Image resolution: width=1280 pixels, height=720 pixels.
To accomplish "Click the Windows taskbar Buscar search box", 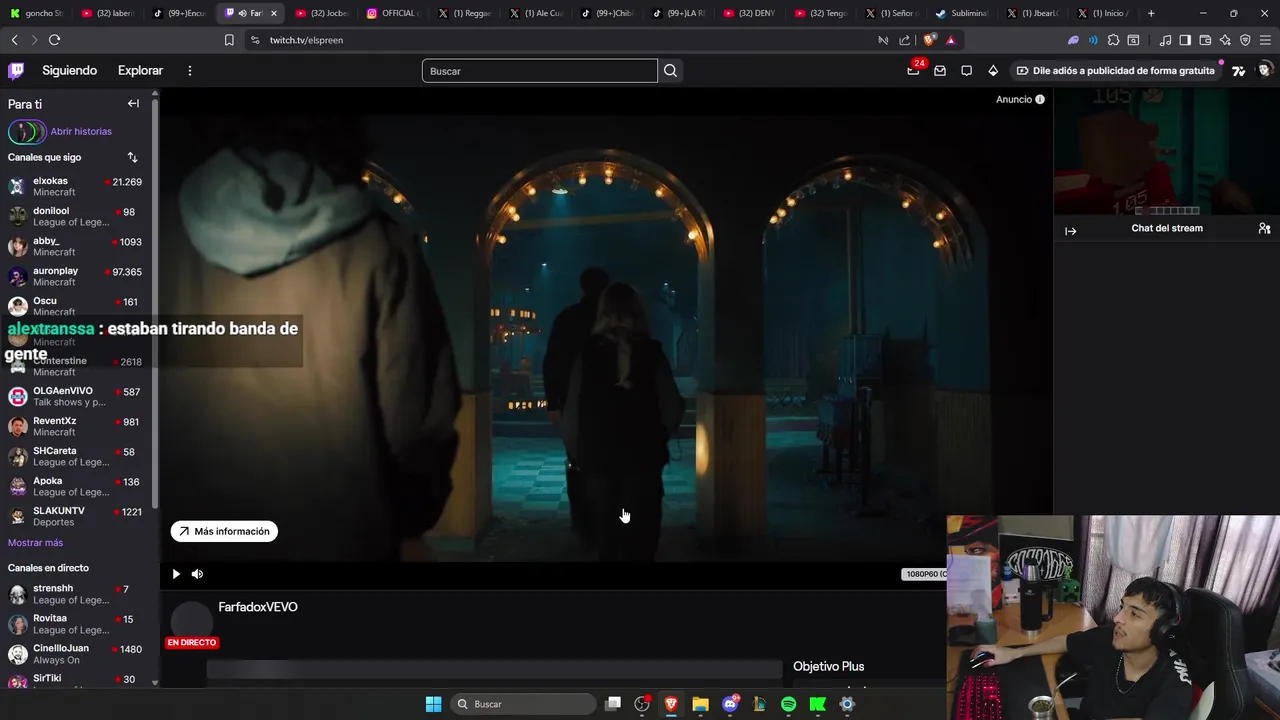I will click(x=523, y=704).
